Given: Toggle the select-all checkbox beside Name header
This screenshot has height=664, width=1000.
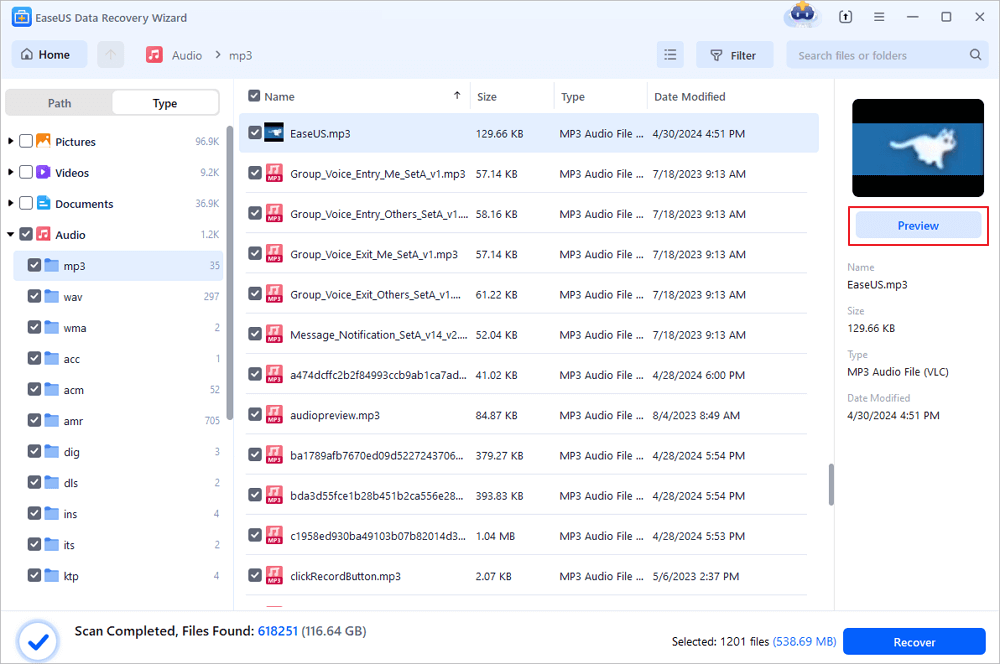Looking at the screenshot, I should point(254,96).
